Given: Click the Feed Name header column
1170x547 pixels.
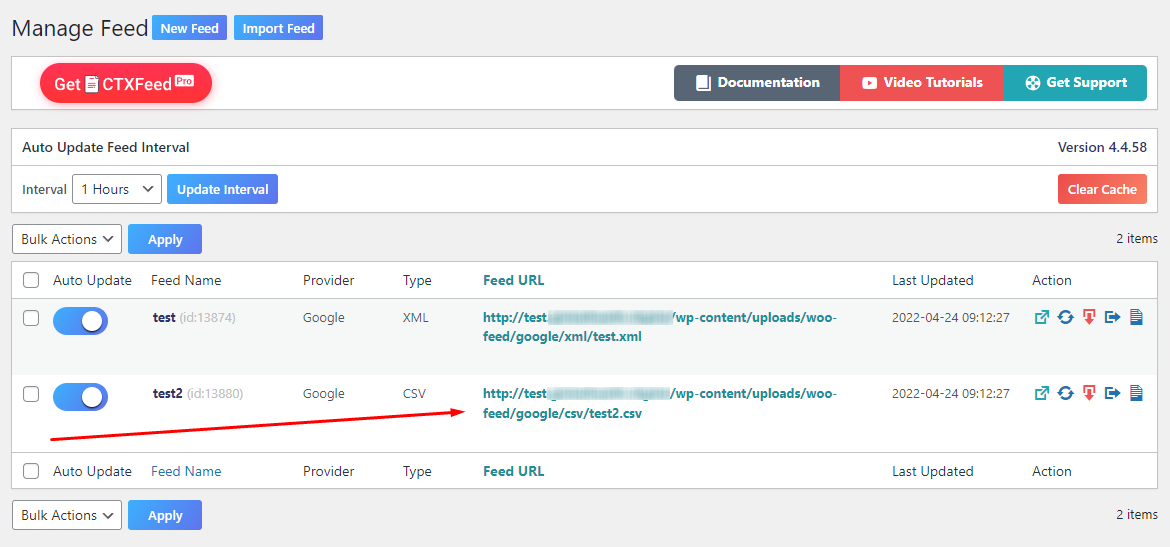Looking at the screenshot, I should [x=186, y=281].
